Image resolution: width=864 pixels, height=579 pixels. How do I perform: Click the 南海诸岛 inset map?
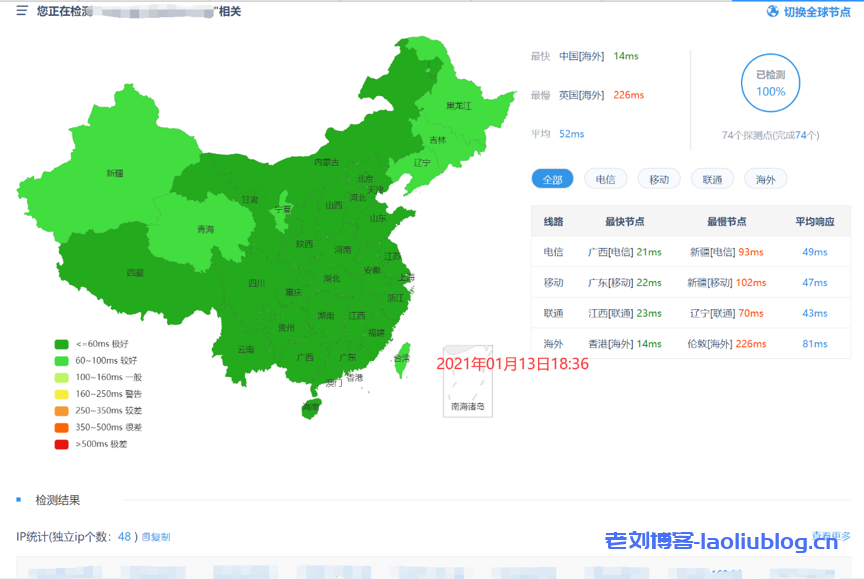pyautogui.click(x=467, y=387)
